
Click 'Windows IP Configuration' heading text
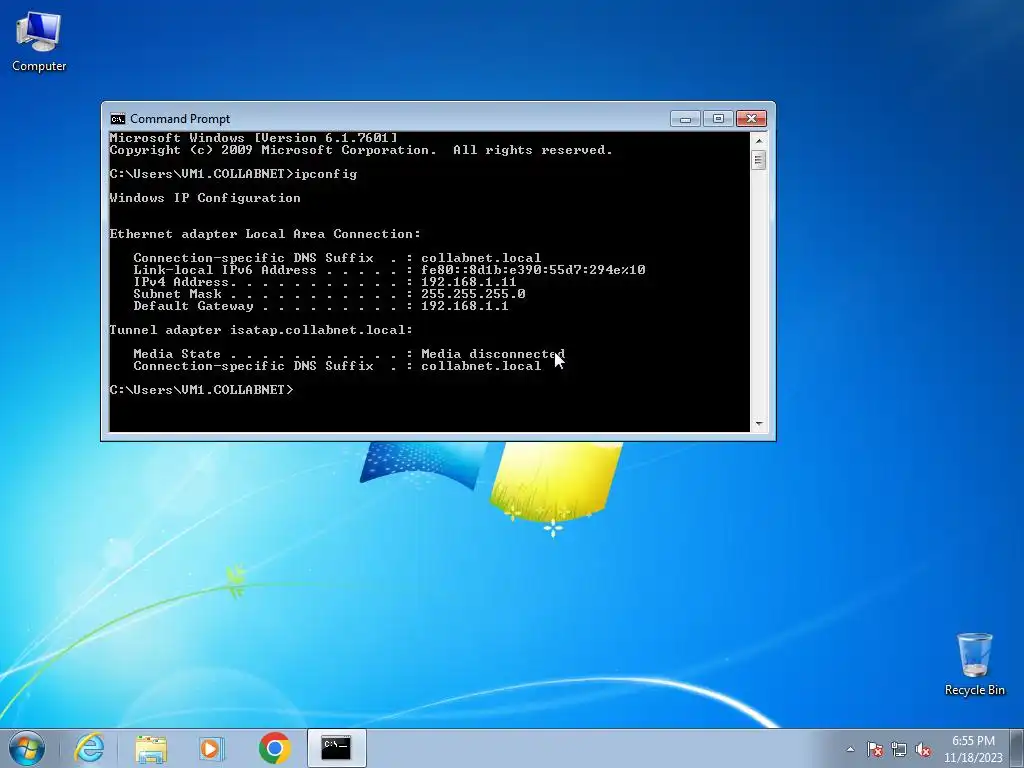[205, 198]
